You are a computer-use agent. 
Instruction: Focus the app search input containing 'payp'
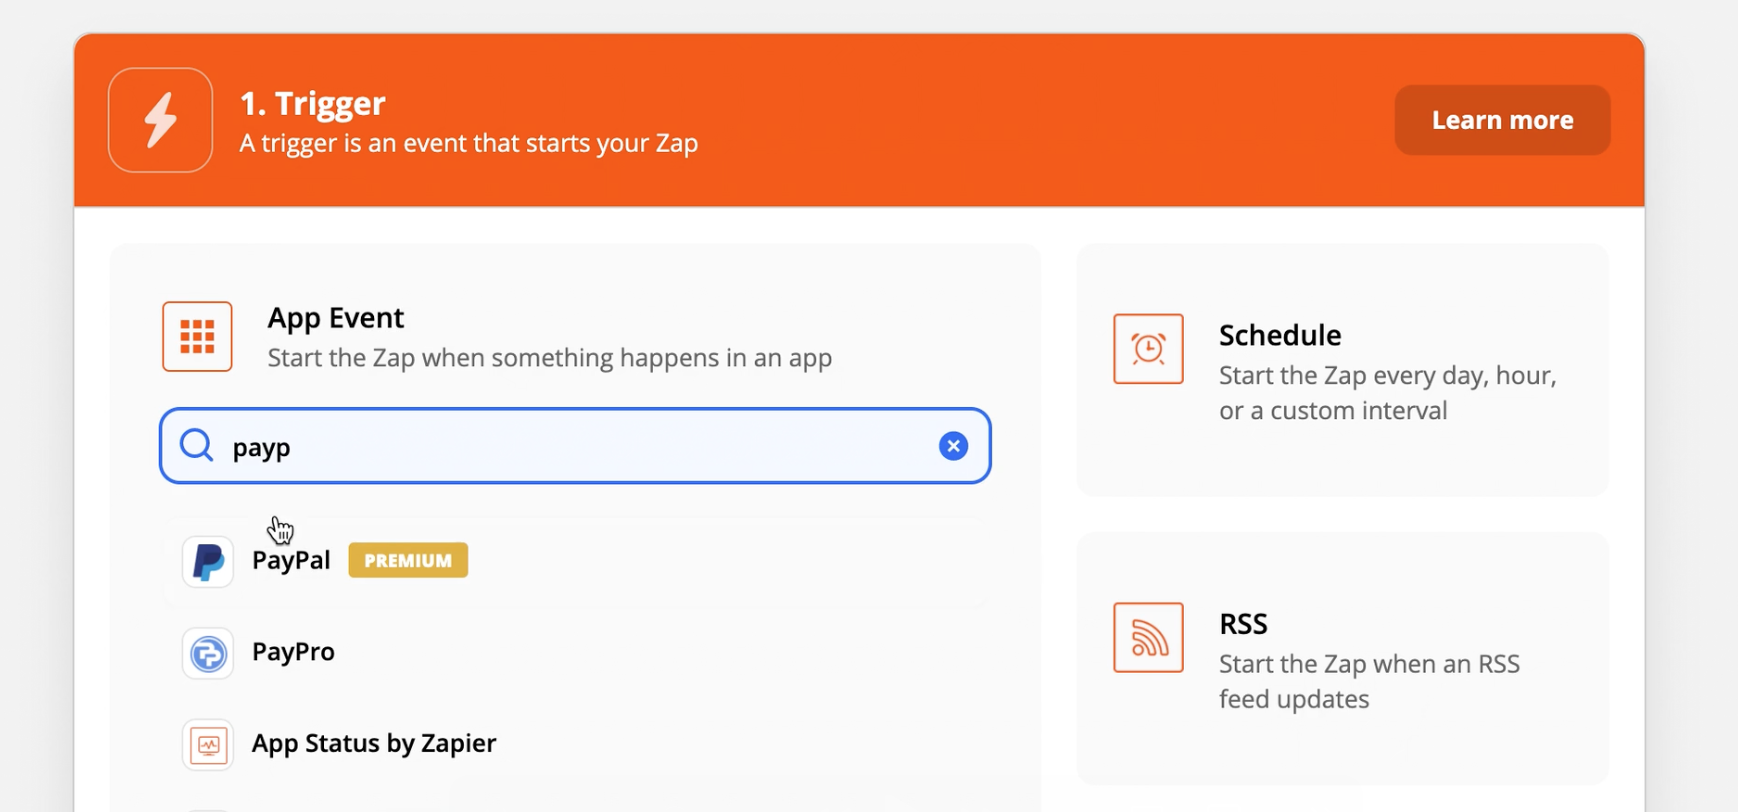[570, 446]
